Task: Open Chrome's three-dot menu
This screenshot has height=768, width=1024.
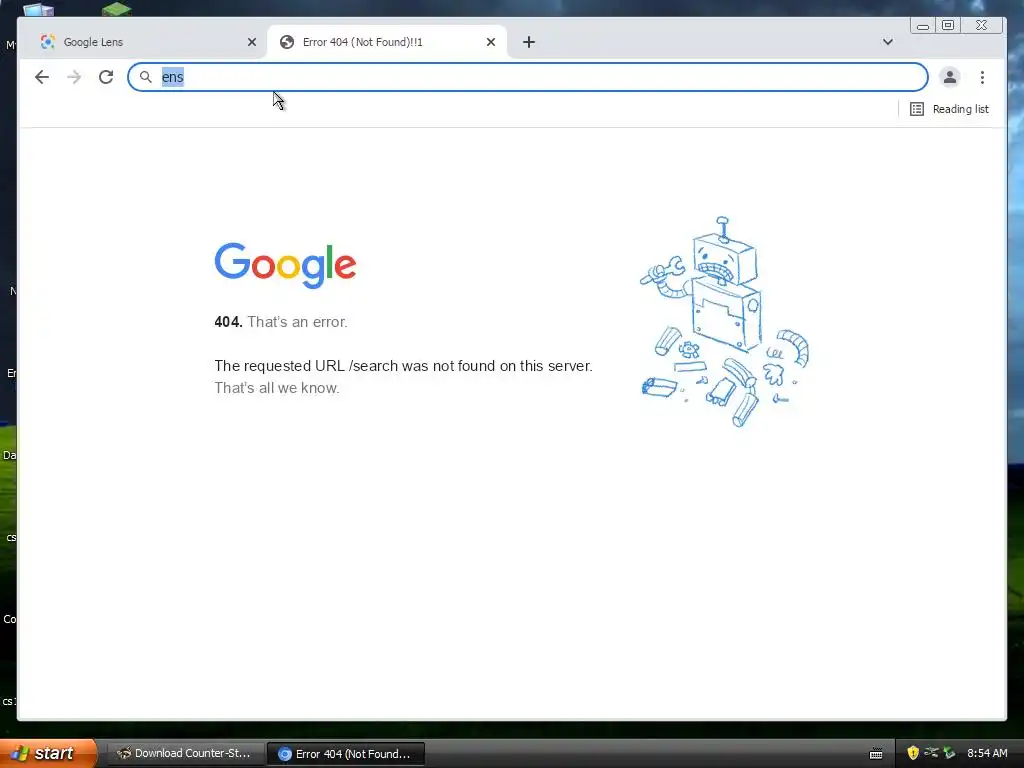Action: (982, 77)
